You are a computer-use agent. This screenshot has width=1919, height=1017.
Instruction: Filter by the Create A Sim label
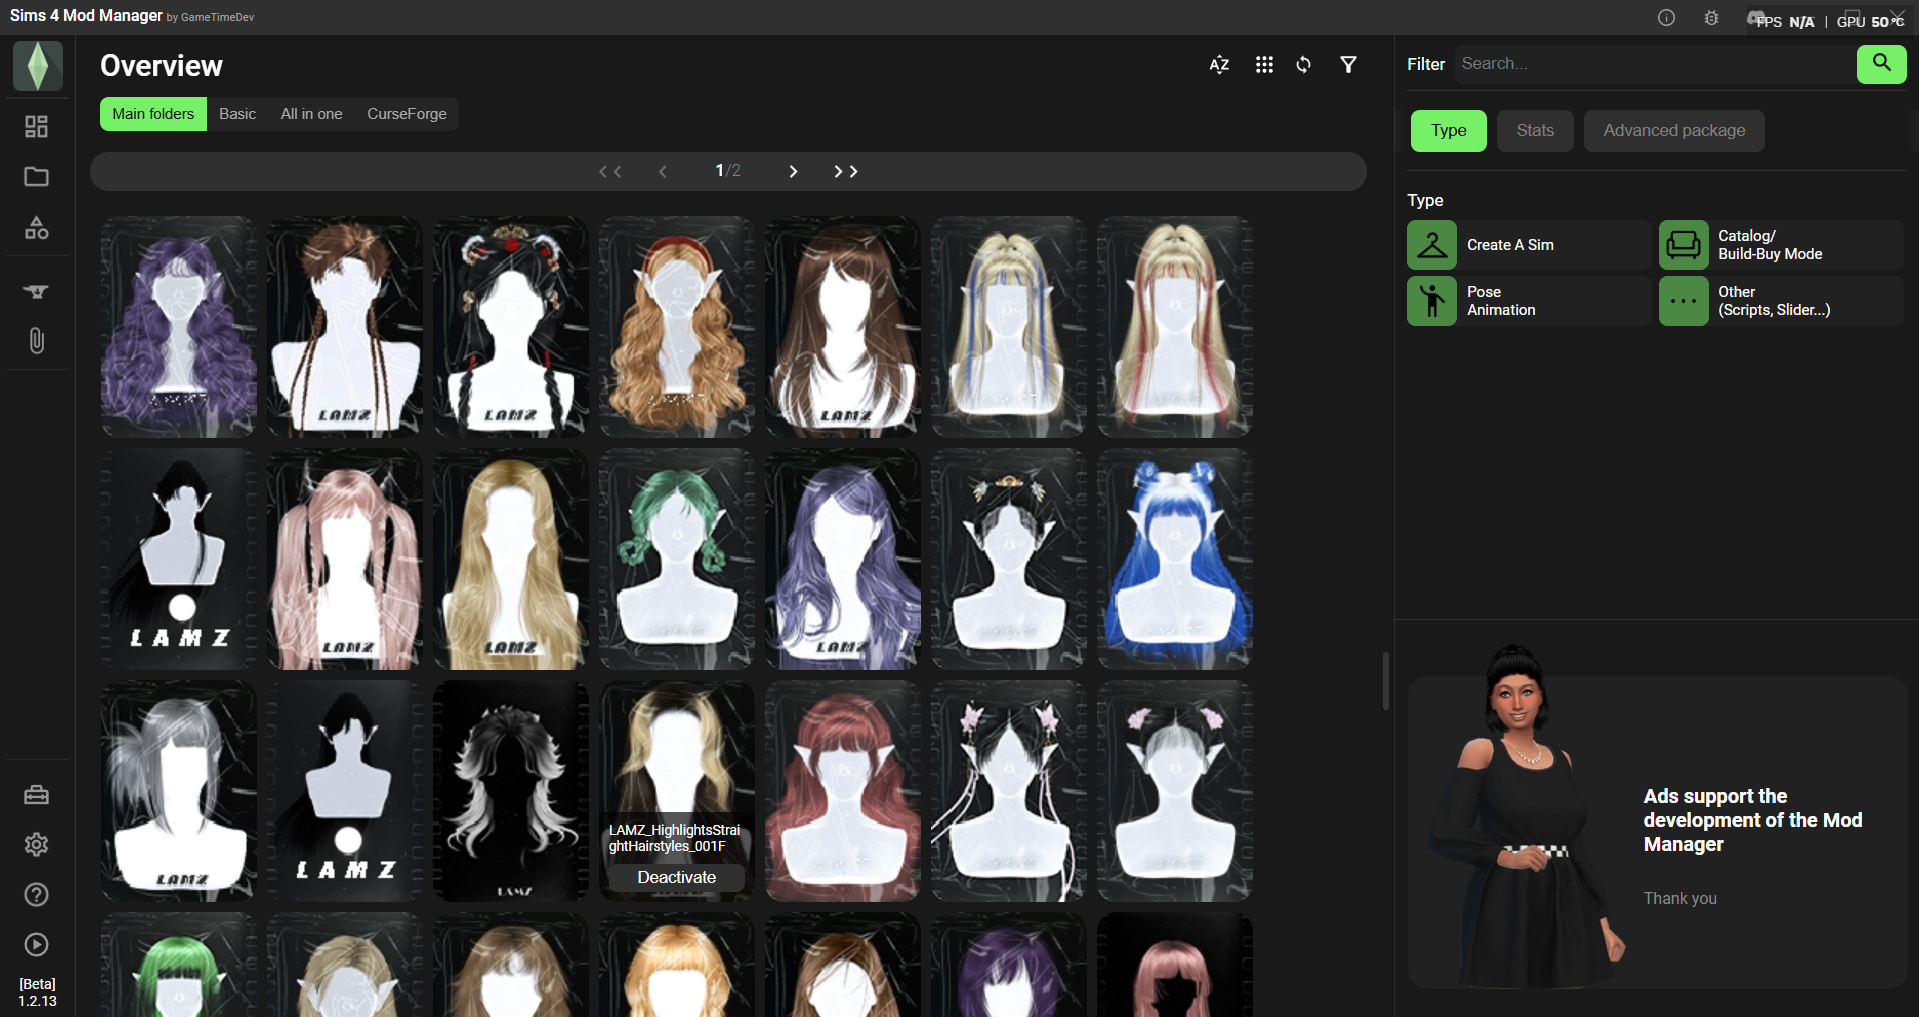(x=1510, y=245)
